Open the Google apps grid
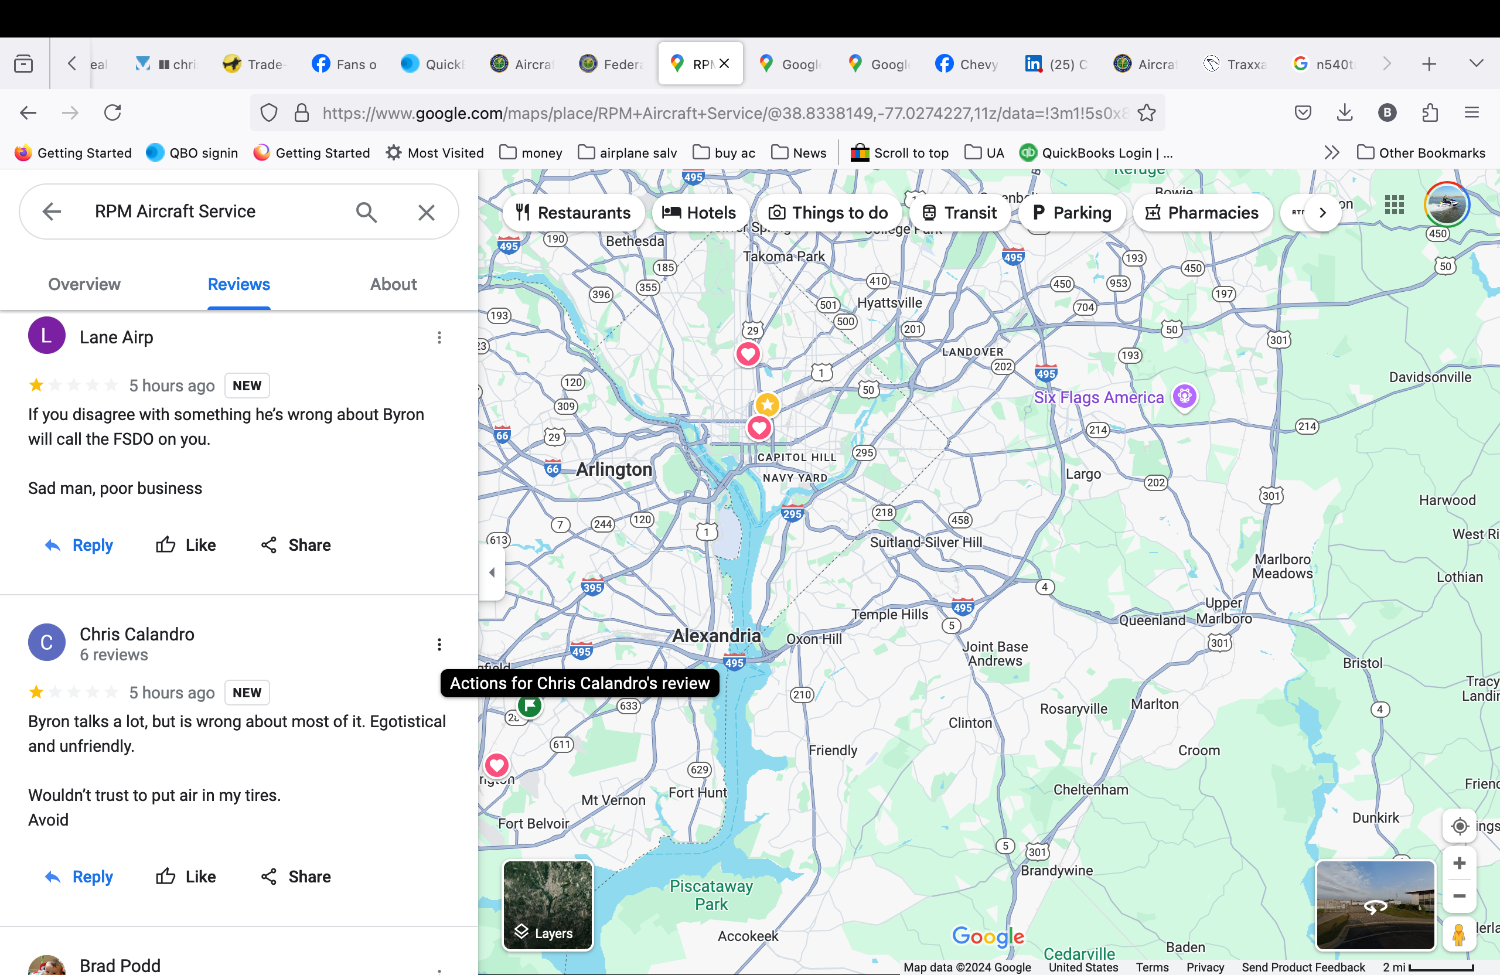Viewport: 1500px width, 975px height. pos(1395,205)
